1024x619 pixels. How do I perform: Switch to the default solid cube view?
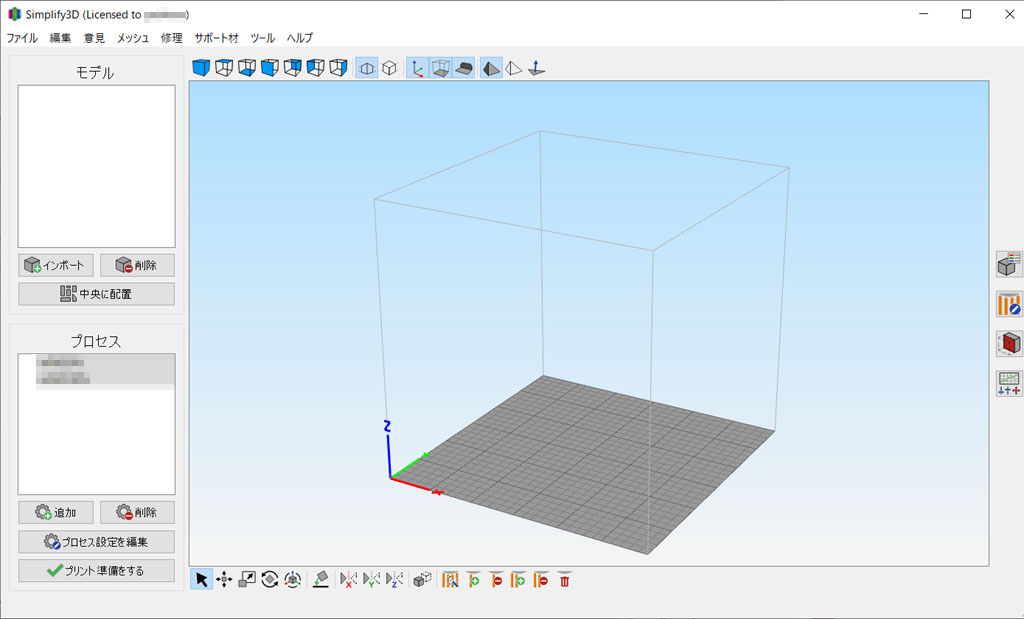(x=201, y=68)
